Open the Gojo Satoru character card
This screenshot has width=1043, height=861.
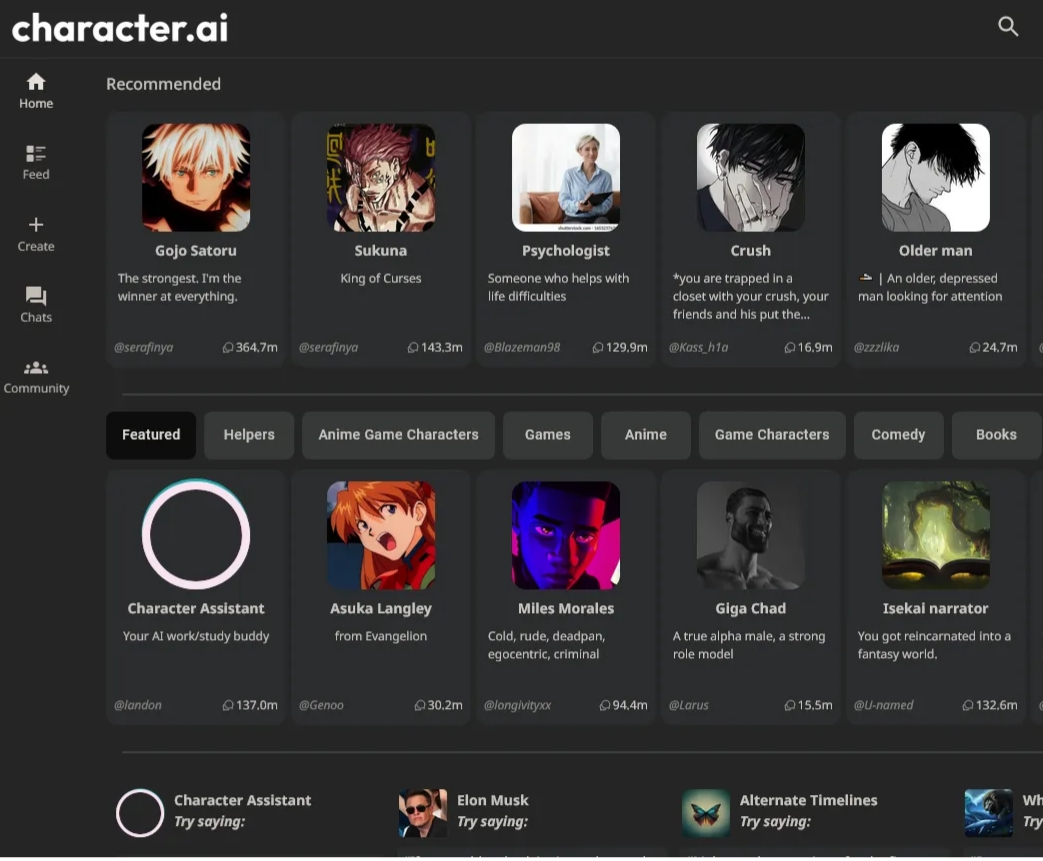(196, 240)
